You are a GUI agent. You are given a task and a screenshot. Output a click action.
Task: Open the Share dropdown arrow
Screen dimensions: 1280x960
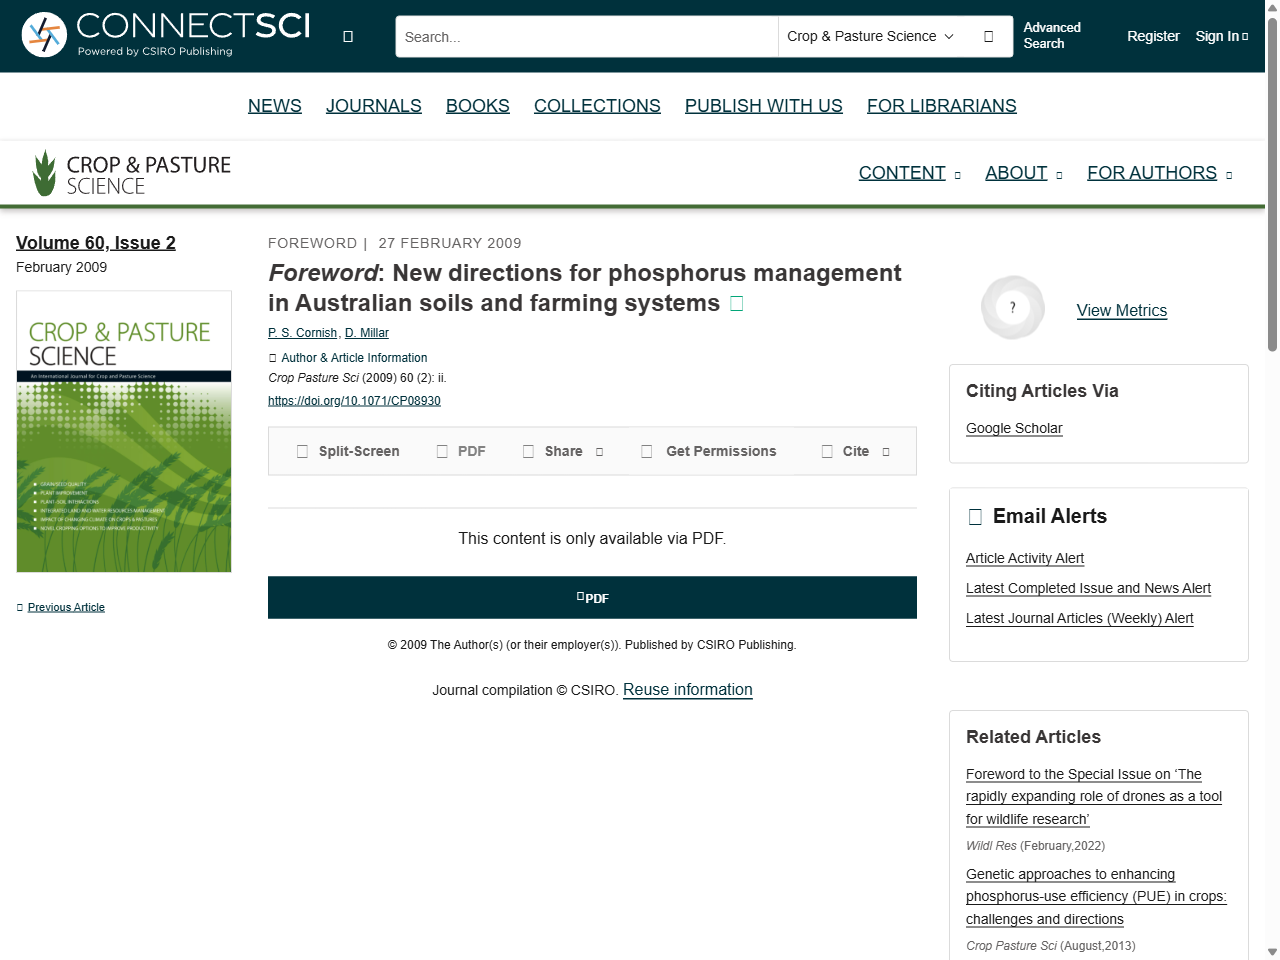(600, 452)
